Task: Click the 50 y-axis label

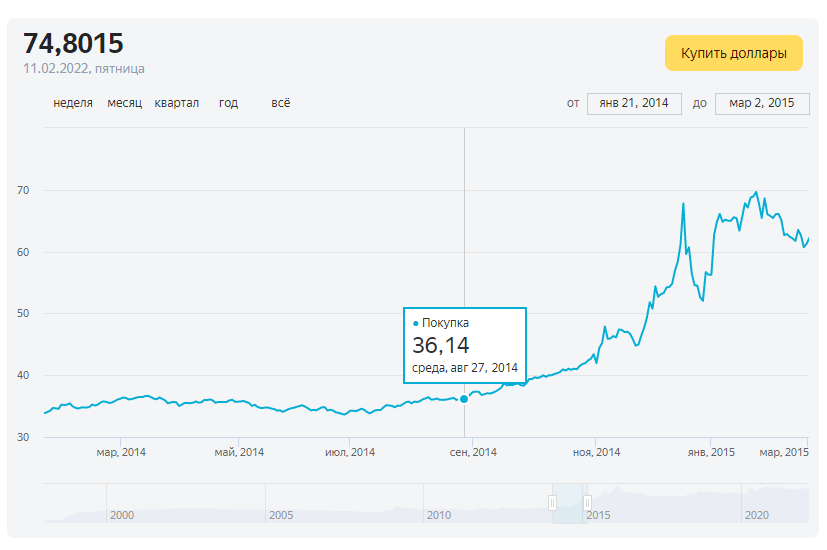Action: (23, 313)
